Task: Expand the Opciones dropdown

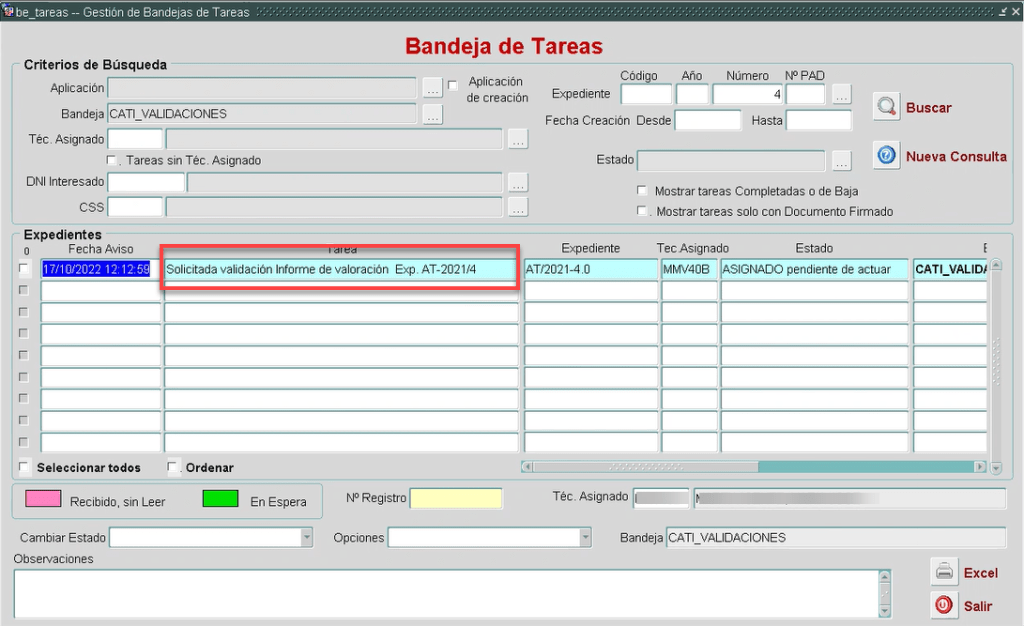Action: 585,538
